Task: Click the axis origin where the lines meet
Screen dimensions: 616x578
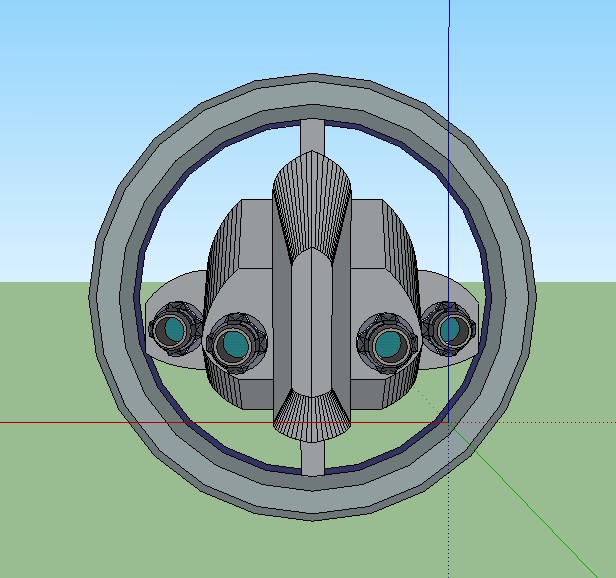Action: 448,422
